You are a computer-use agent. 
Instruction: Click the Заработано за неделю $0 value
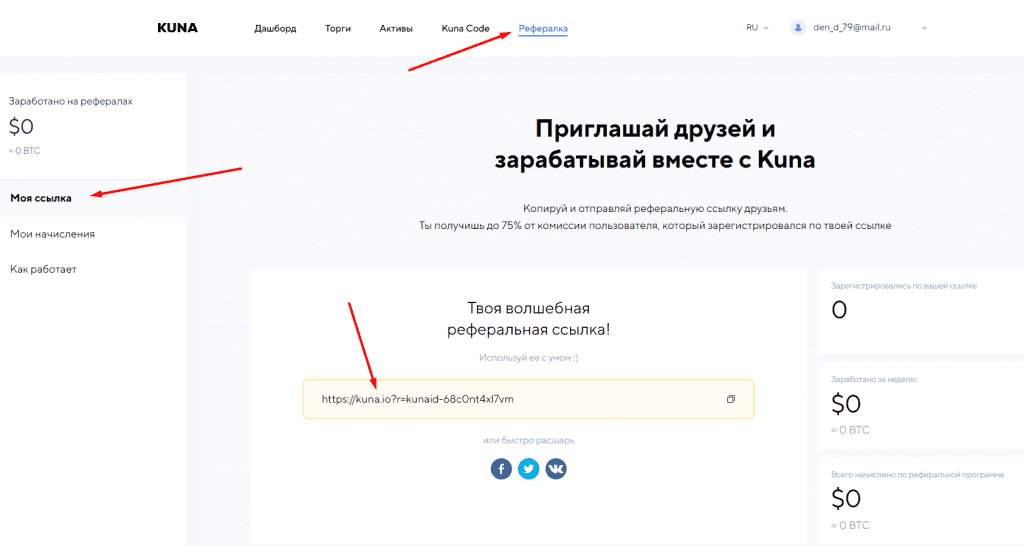pos(846,404)
